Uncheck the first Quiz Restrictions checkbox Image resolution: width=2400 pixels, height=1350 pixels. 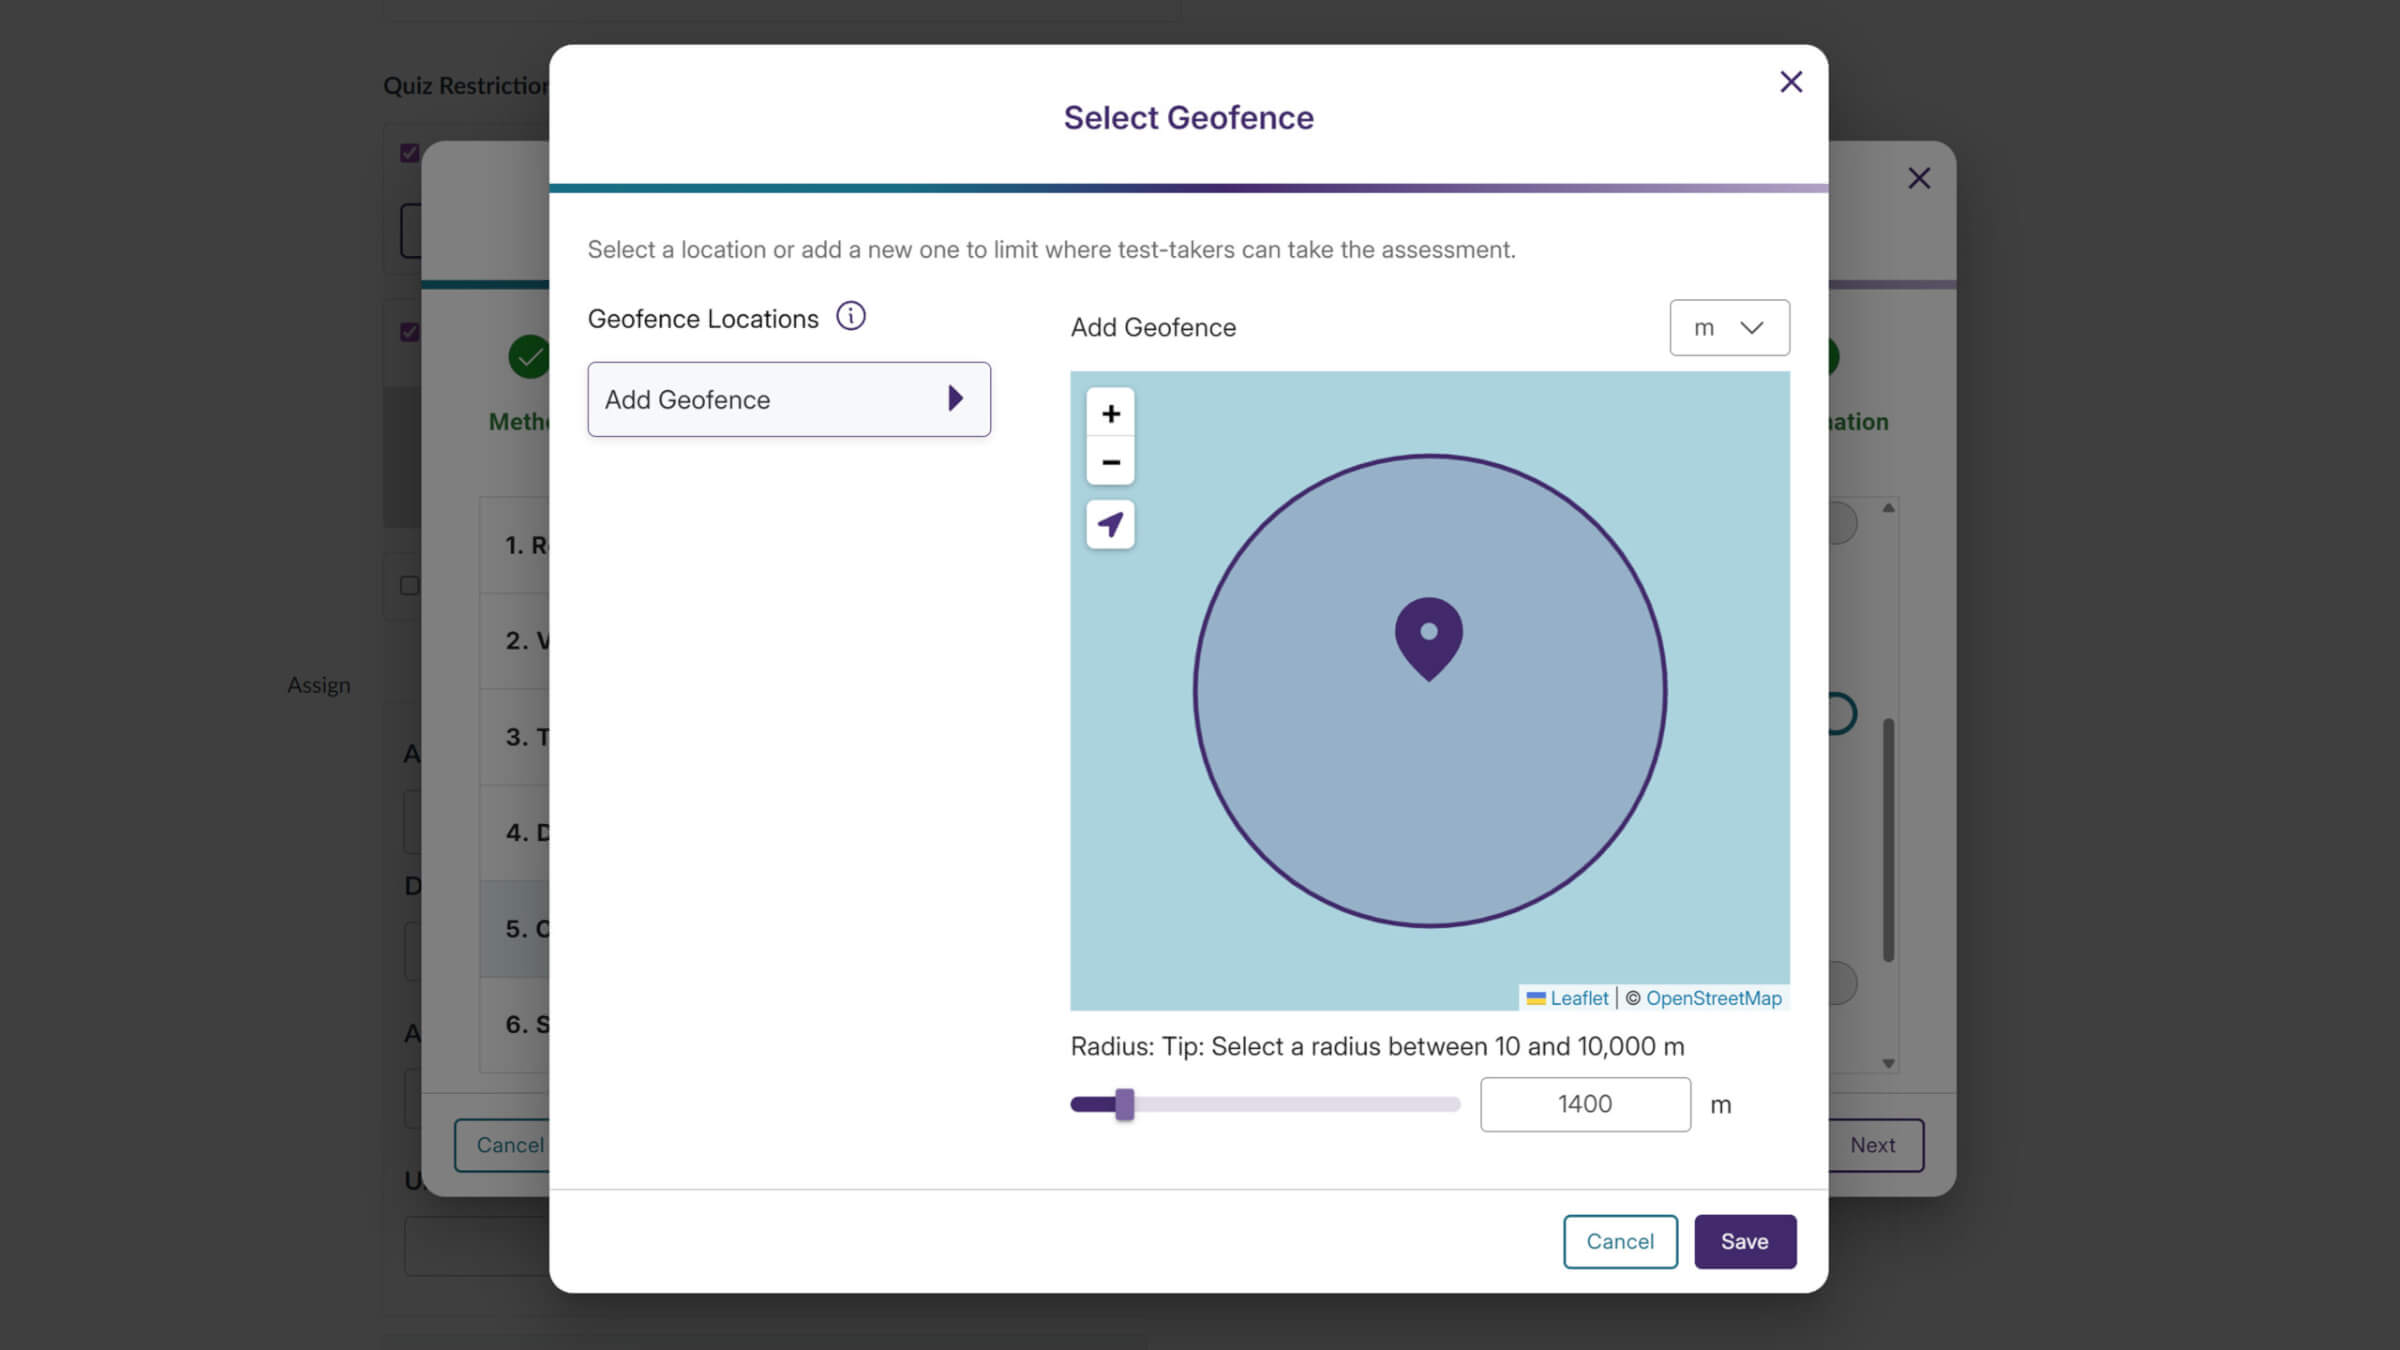pos(408,153)
